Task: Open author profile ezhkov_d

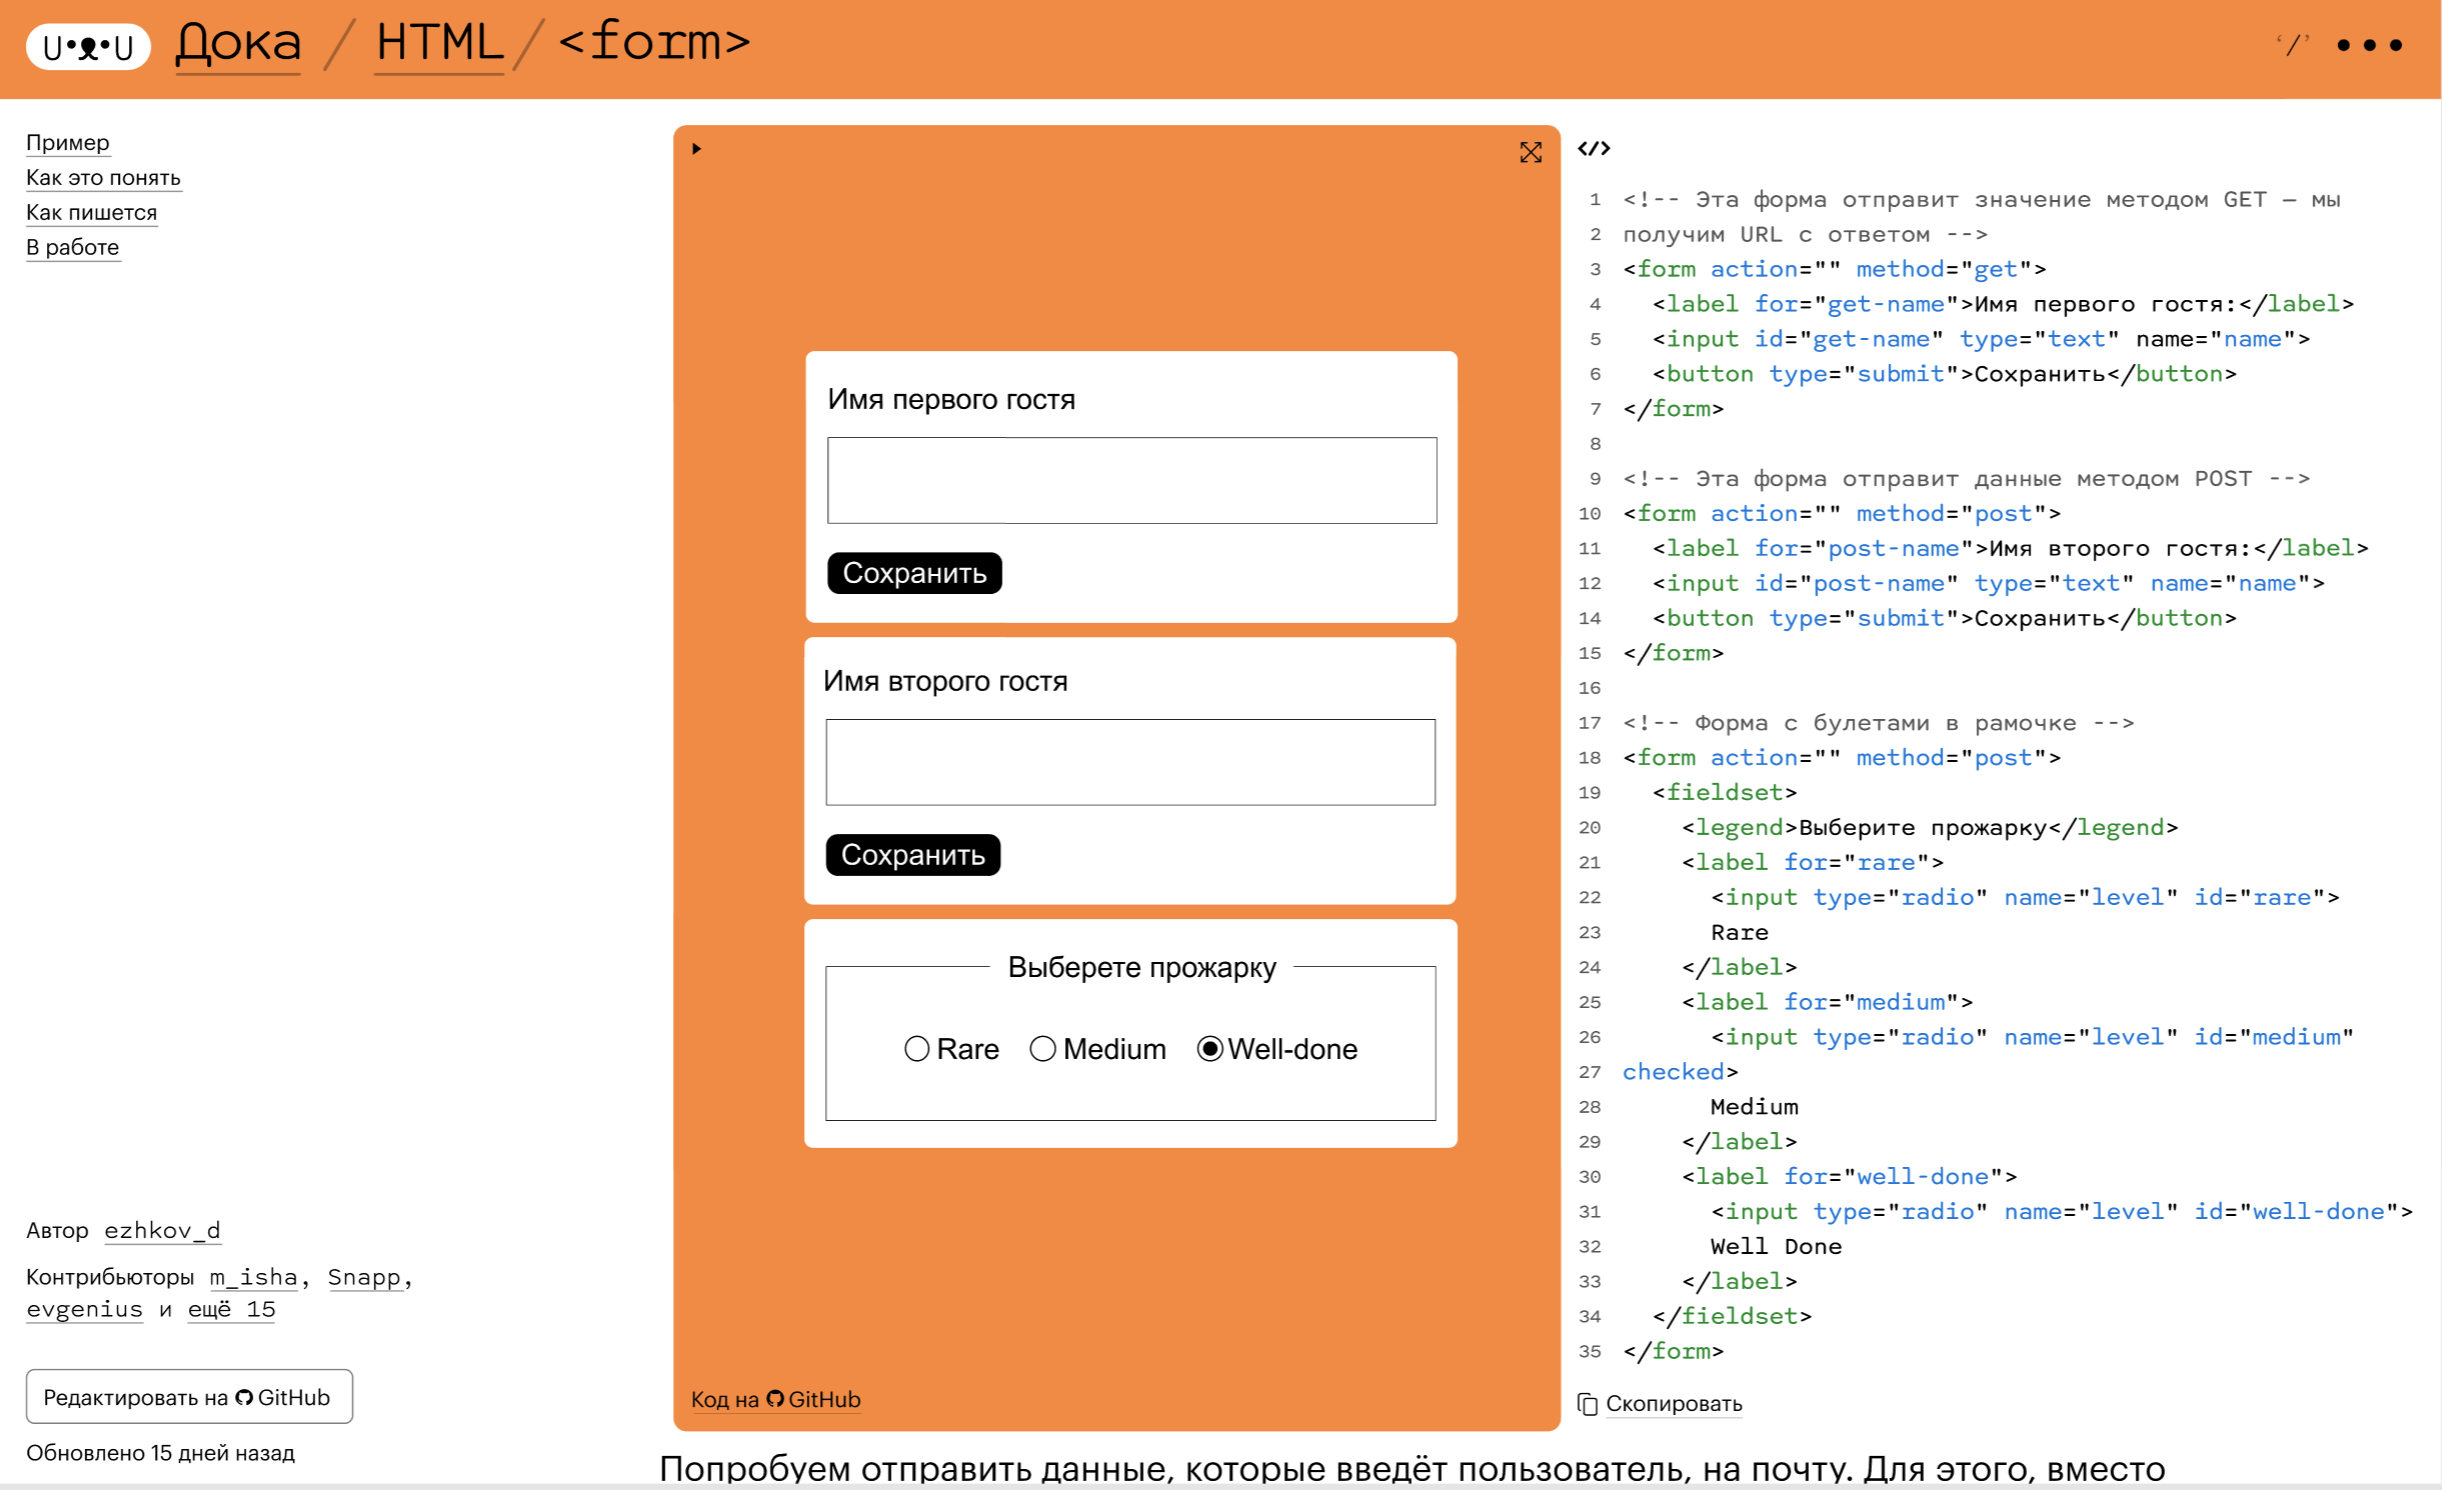Action: click(163, 1230)
